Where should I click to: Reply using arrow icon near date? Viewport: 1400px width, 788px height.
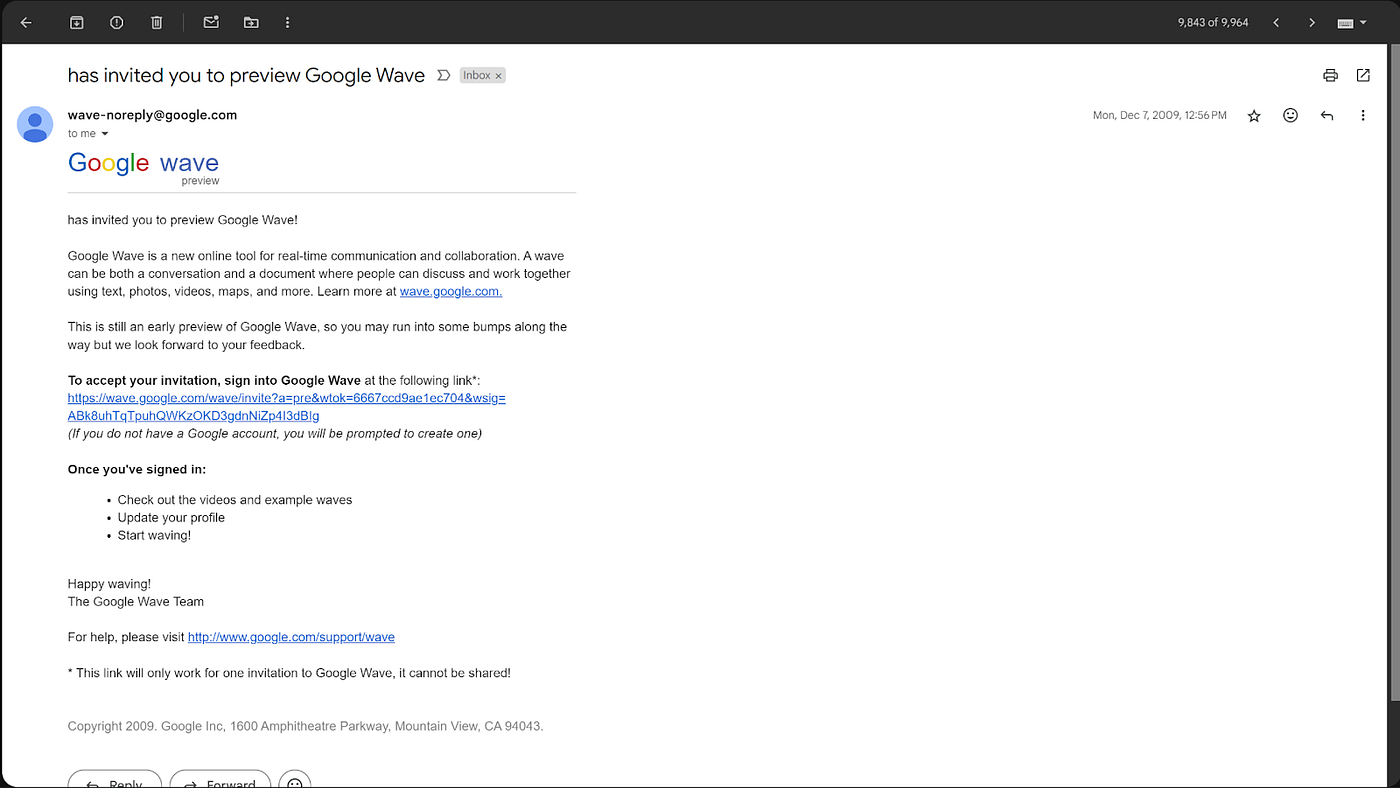tap(1327, 116)
